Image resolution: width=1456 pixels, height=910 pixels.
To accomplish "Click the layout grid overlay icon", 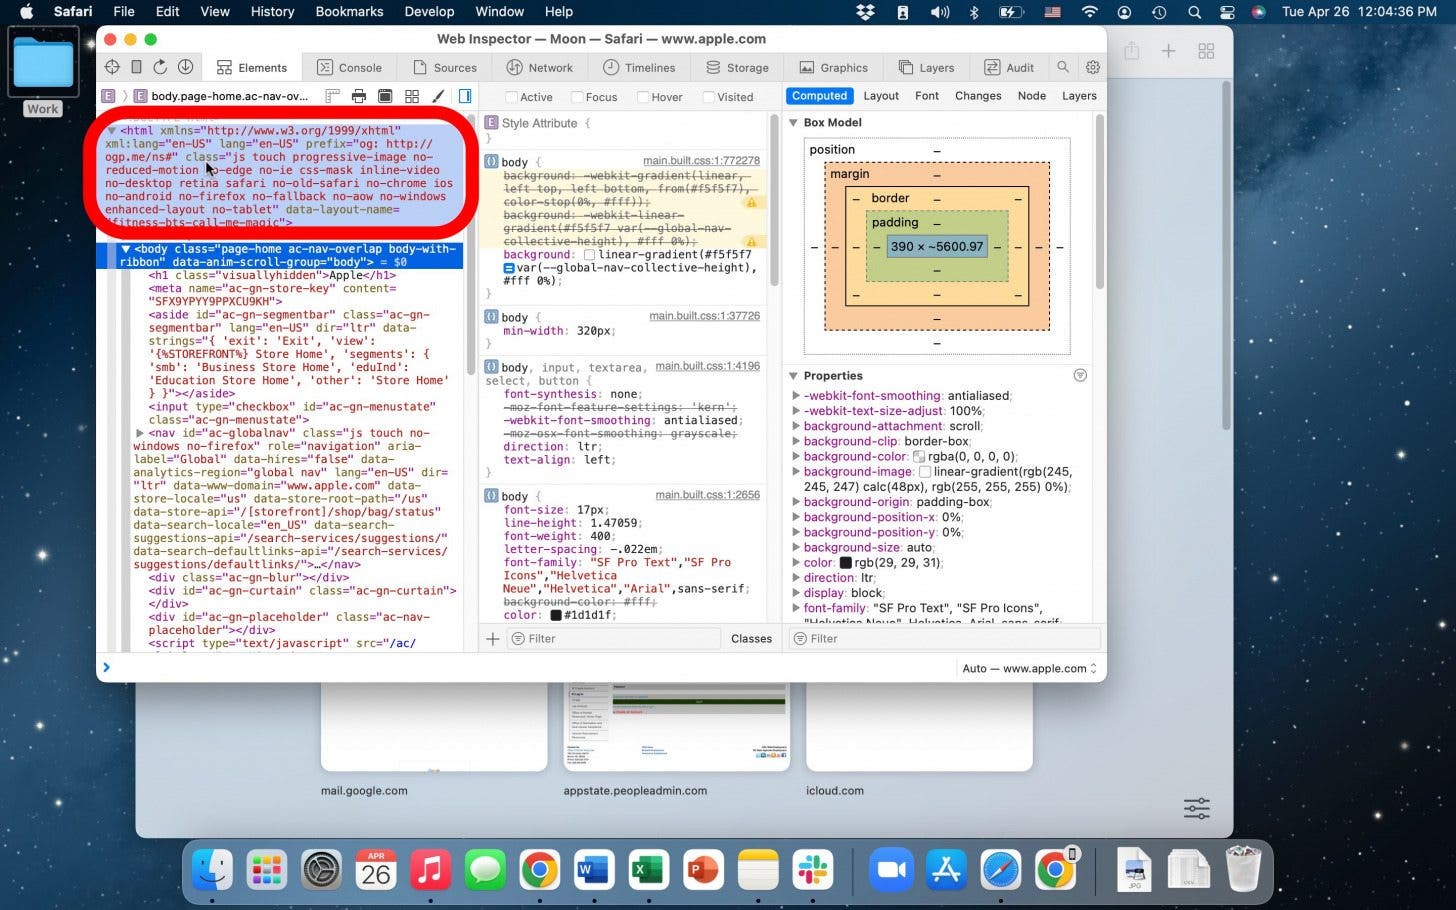I will (x=412, y=96).
